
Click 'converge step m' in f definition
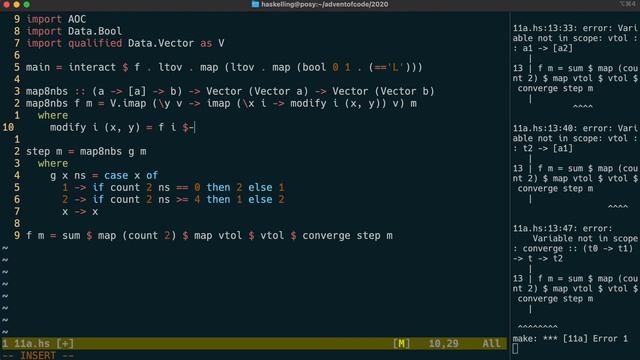[347, 236]
